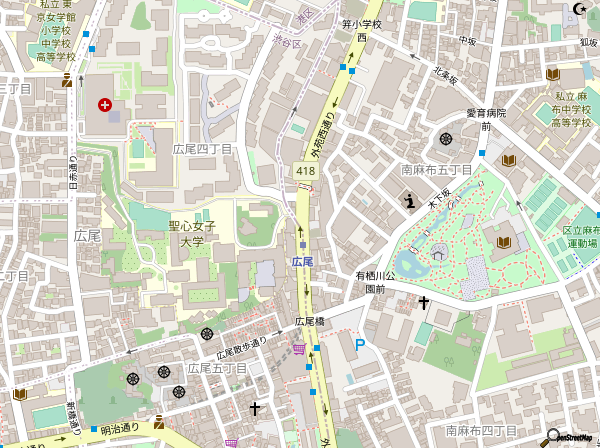Image resolution: width=600 pixels, height=448 pixels.
Task: Click the red hospital cross icon
Action: 105,105
